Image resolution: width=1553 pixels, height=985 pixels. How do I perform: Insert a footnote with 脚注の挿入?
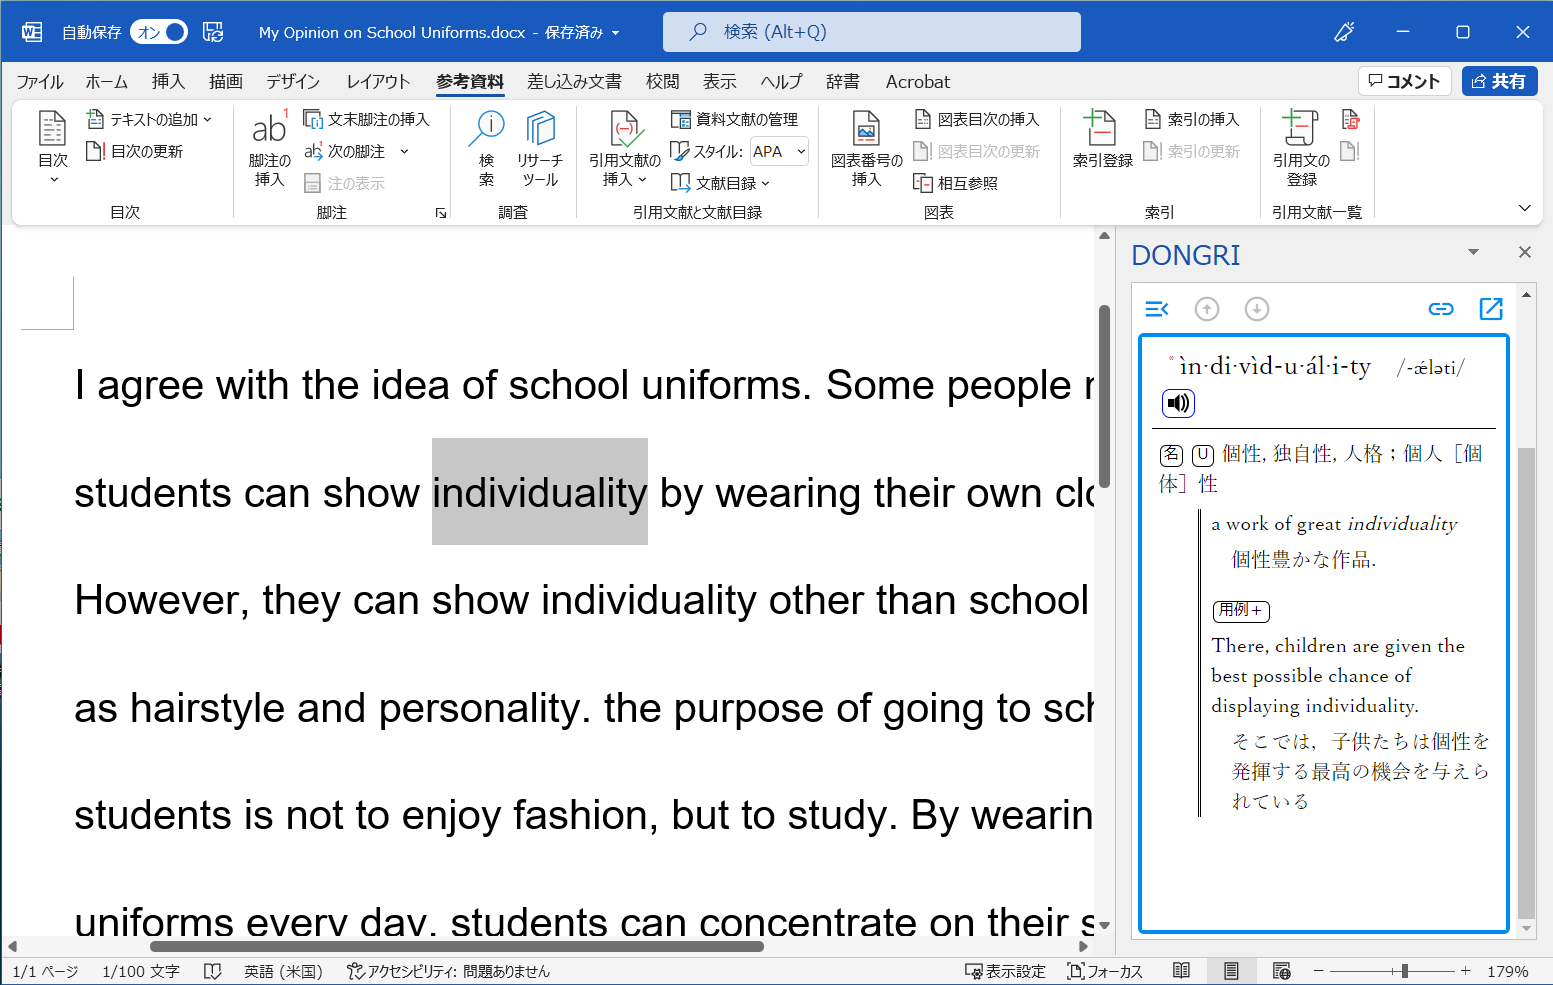coord(269,148)
